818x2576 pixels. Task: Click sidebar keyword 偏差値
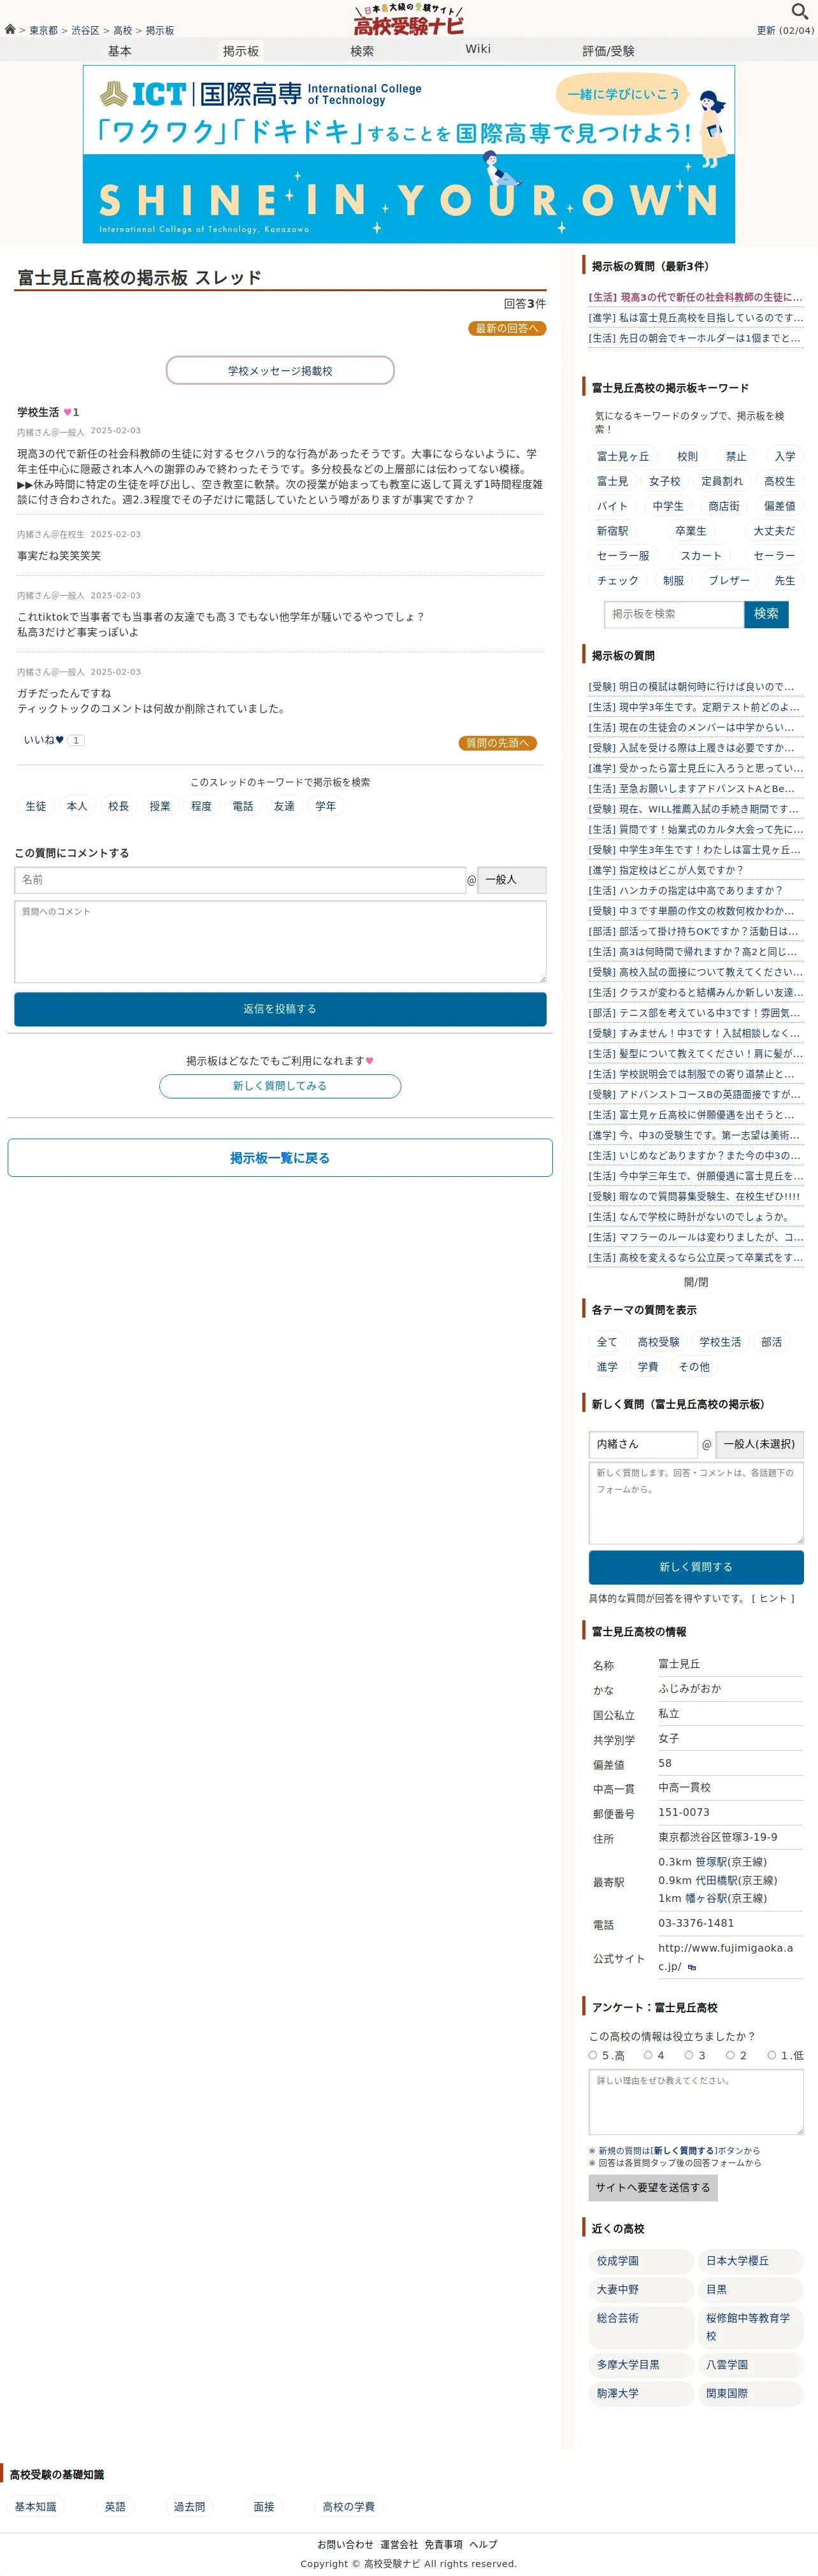[780, 506]
